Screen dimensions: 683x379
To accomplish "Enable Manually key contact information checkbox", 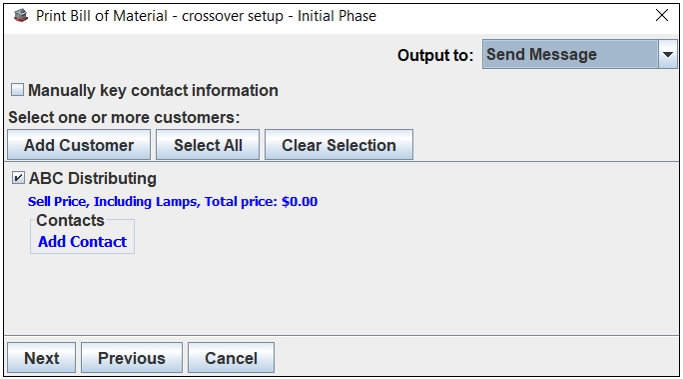I will (x=17, y=90).
